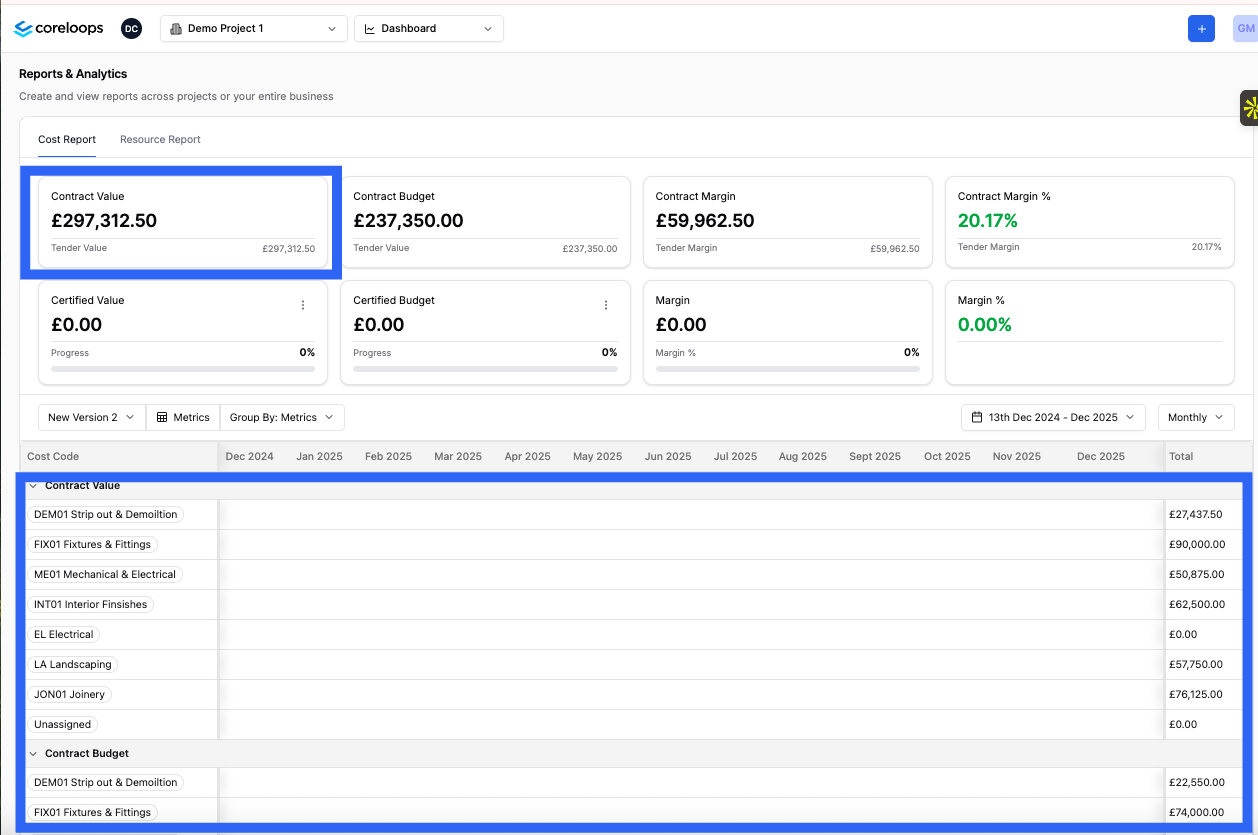Open the Dashboard navigation dropdown
The width and height of the screenshot is (1258, 835).
pyautogui.click(x=428, y=29)
